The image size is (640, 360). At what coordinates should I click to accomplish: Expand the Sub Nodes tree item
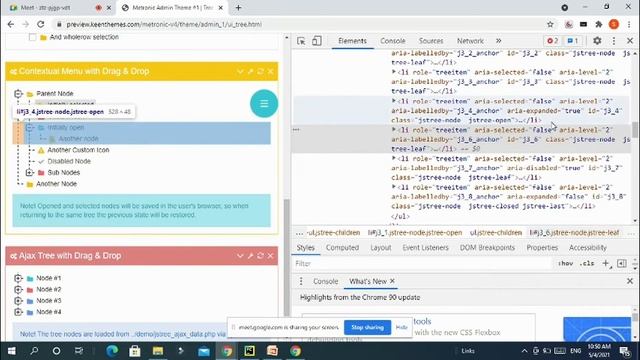point(30,173)
